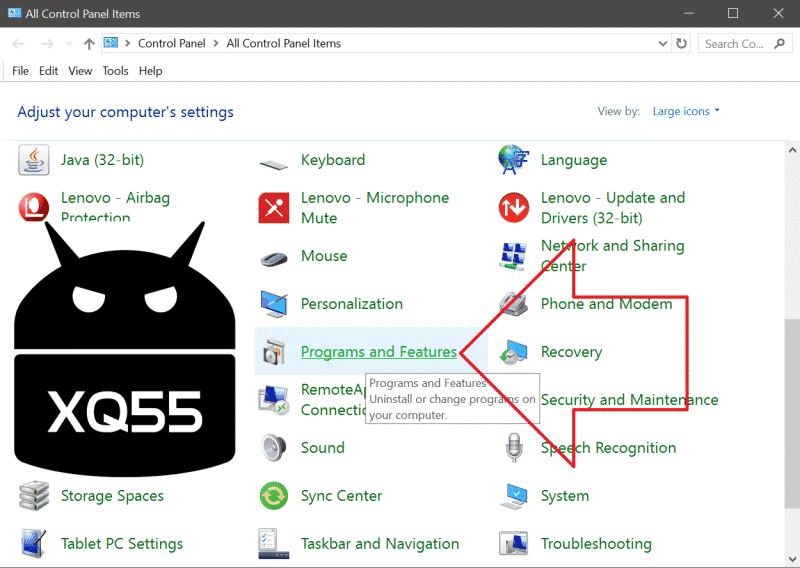Open the View menu
Viewport: 800px width, 568px height.
pyautogui.click(x=80, y=71)
